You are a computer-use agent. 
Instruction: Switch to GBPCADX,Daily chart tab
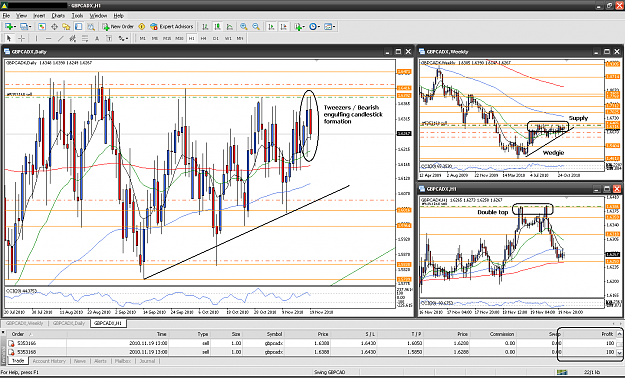coord(69,323)
